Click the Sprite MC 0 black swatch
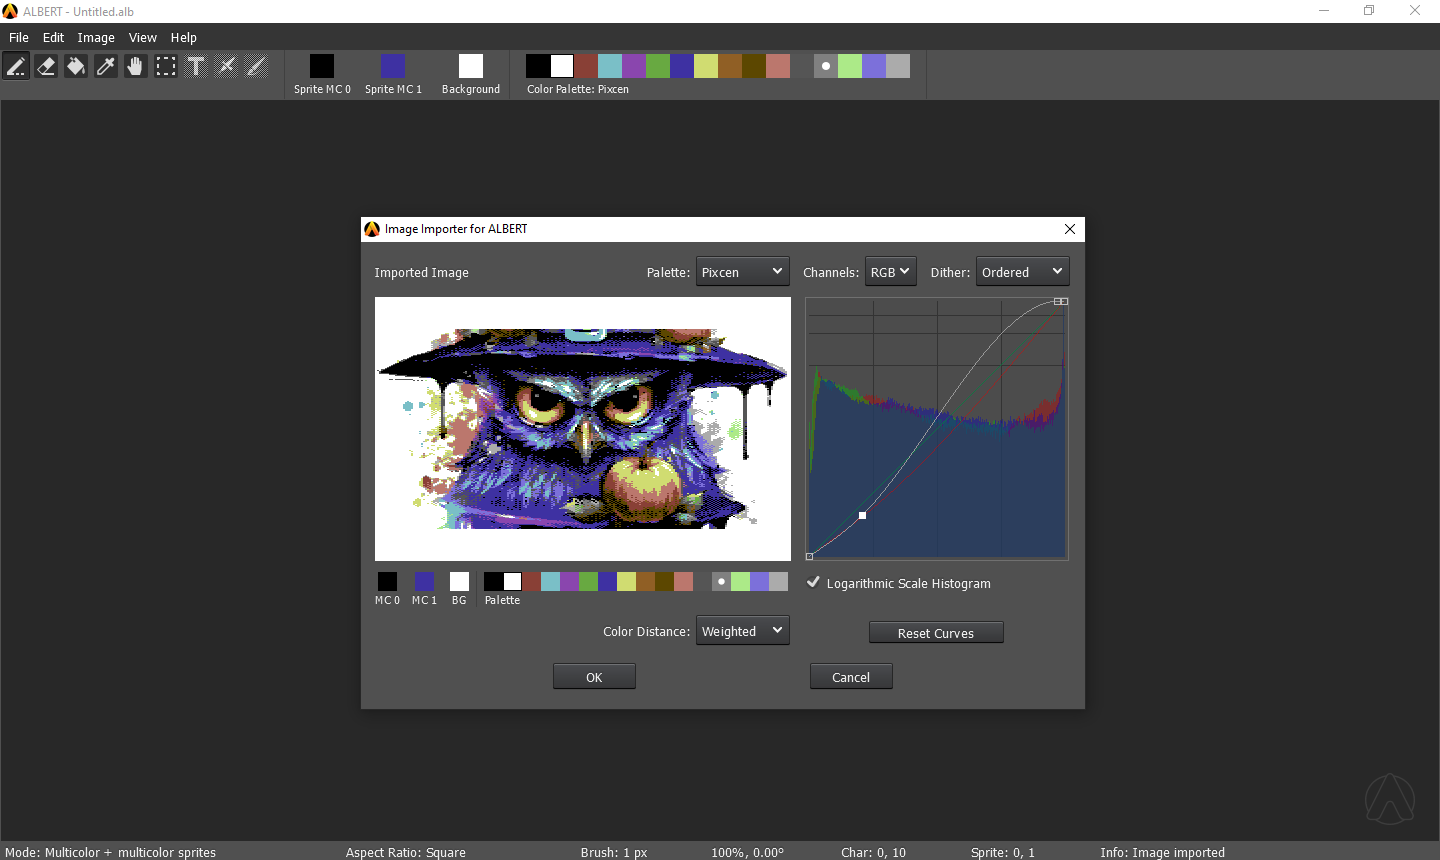The image size is (1440, 860). (322, 66)
